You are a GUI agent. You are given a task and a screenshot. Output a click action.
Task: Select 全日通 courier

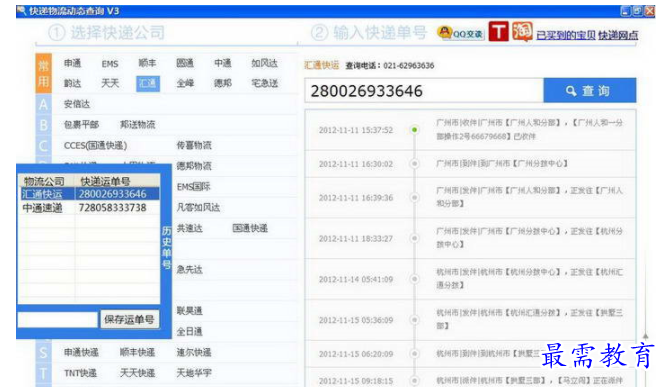[189, 332]
